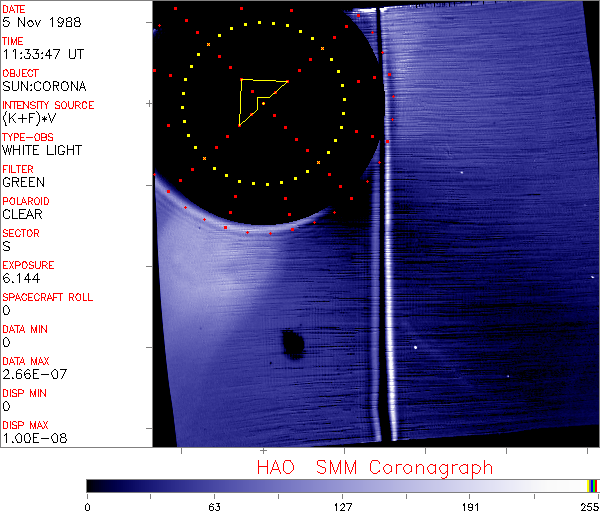
Task: Click the (K+F)*V intensity source value
Action: (x=26, y=118)
